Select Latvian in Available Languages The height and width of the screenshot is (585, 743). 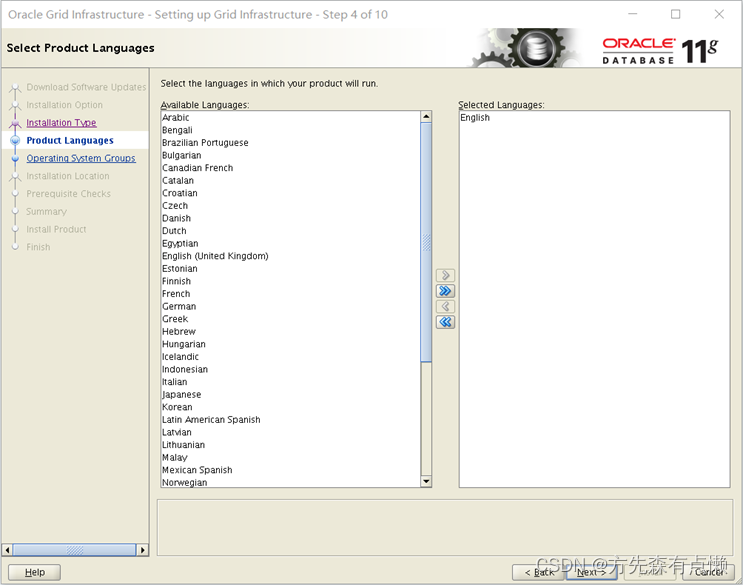[290, 432]
